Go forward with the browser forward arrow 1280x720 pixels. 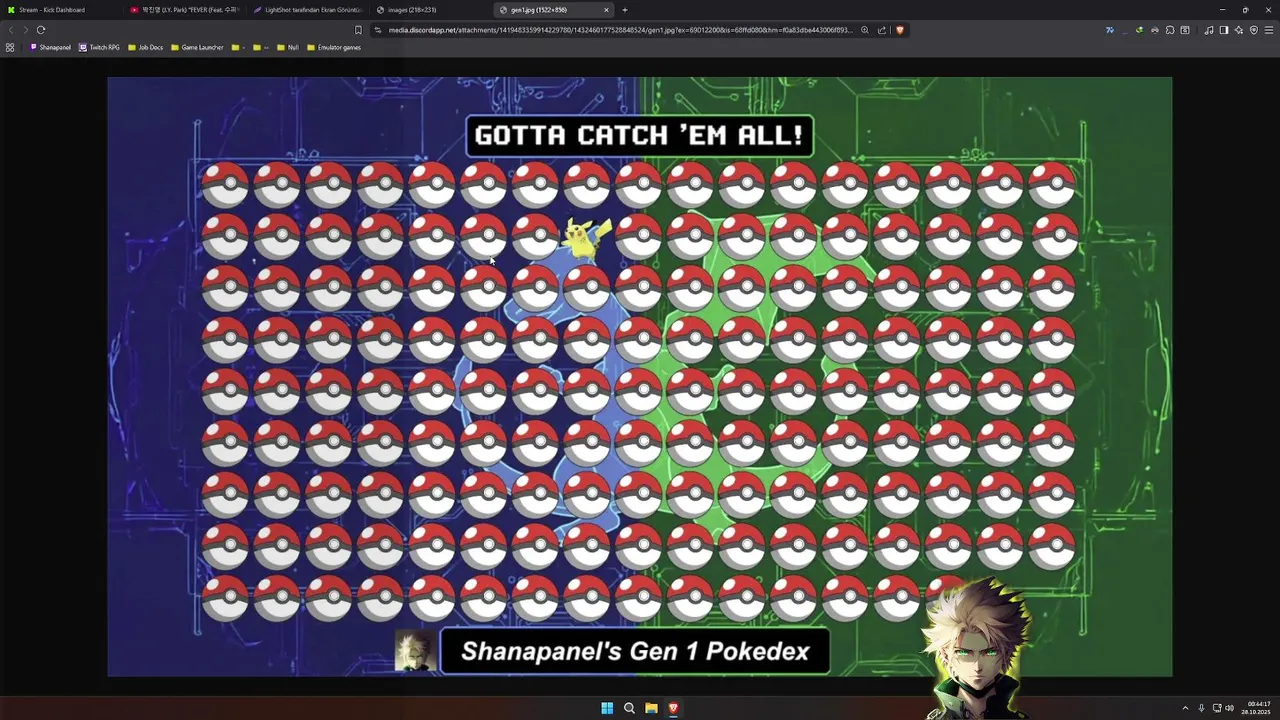25,30
